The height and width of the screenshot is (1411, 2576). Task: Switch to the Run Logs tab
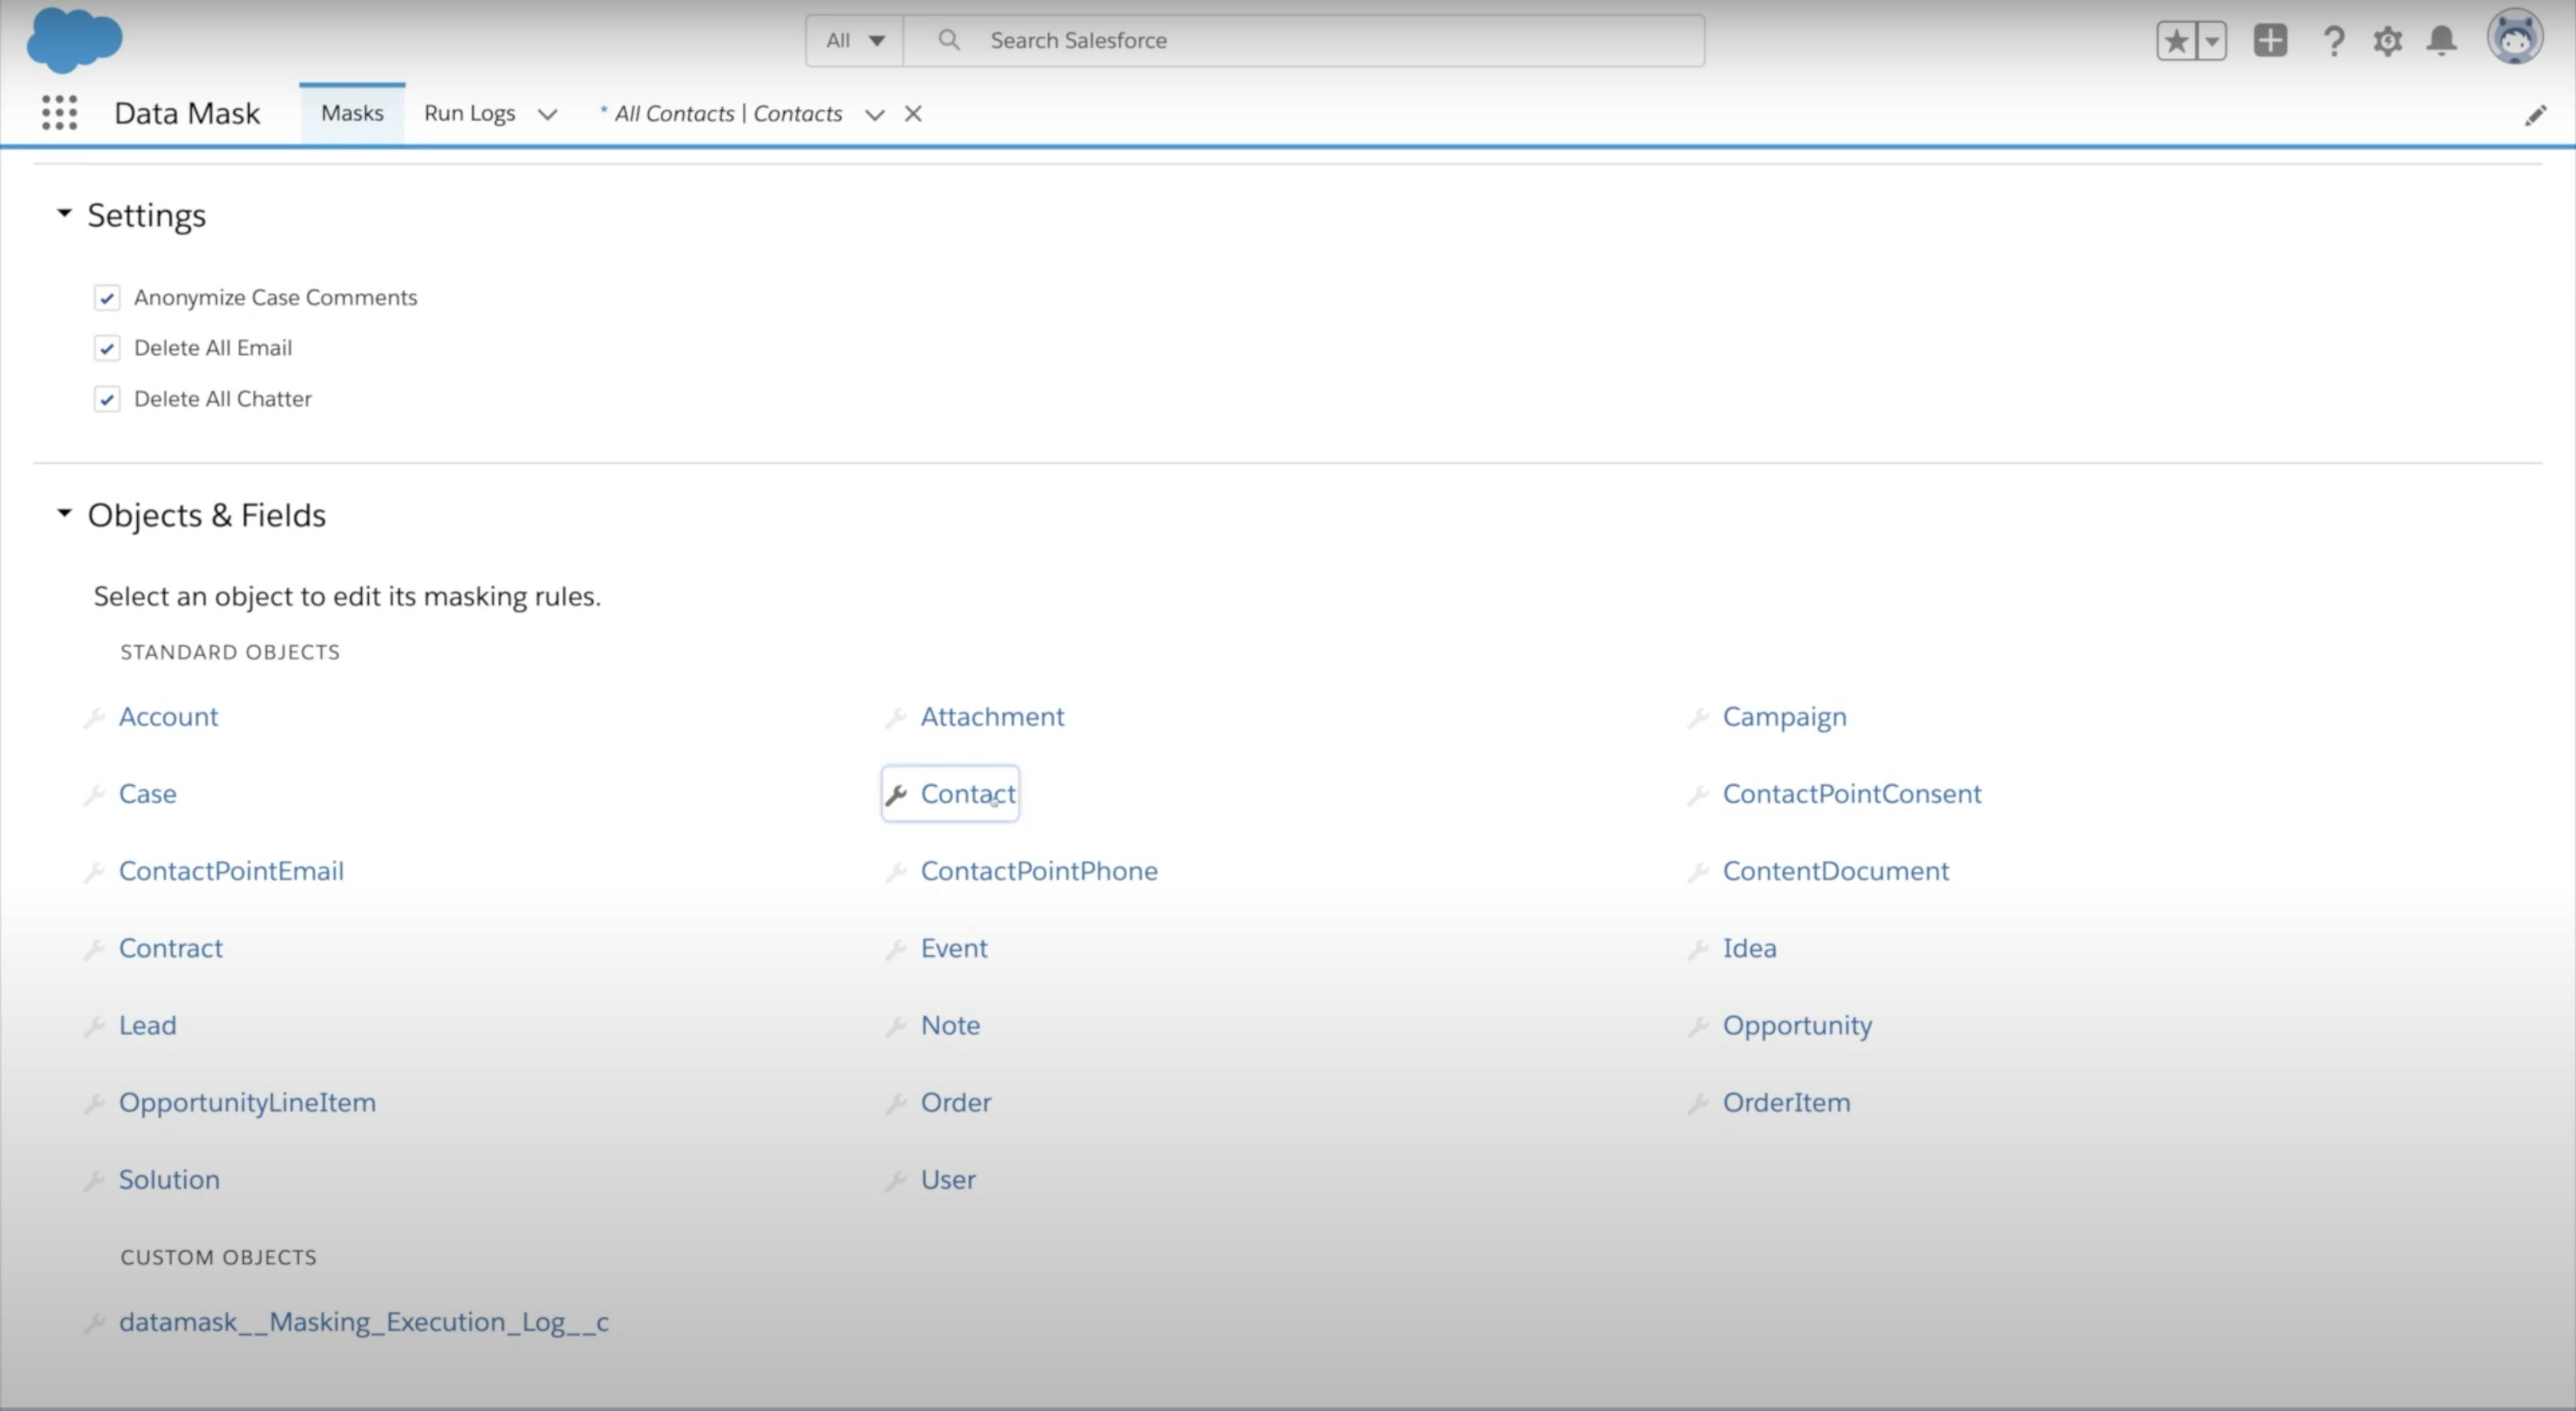470,113
